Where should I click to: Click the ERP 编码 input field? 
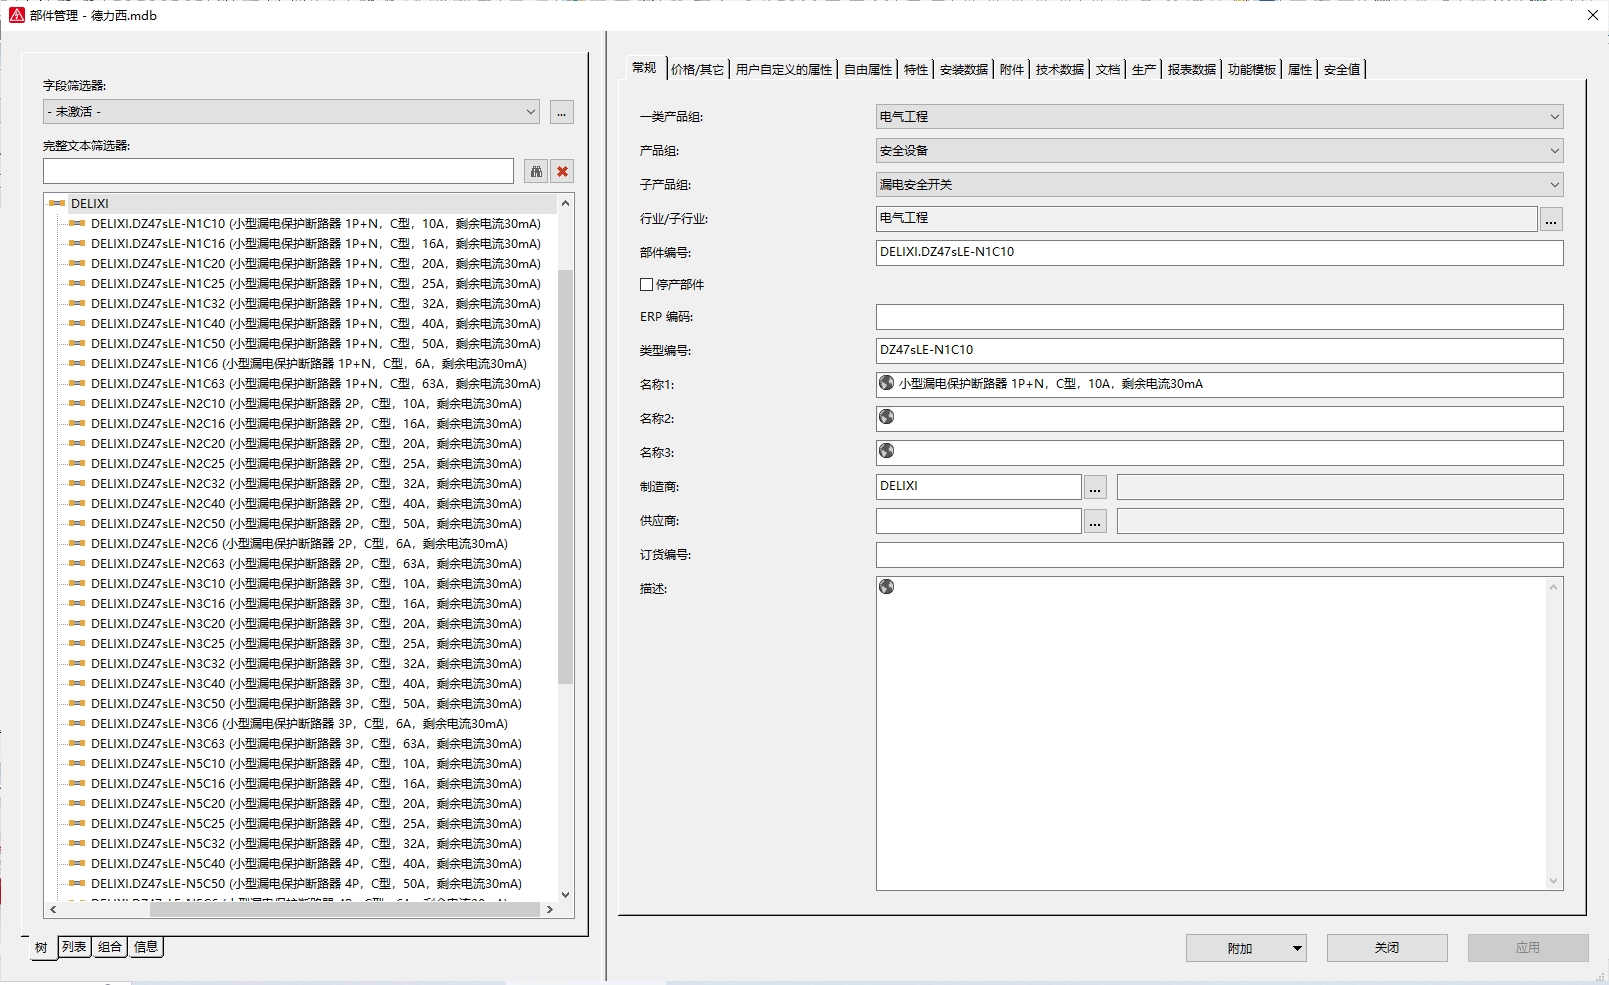[x=1218, y=317]
